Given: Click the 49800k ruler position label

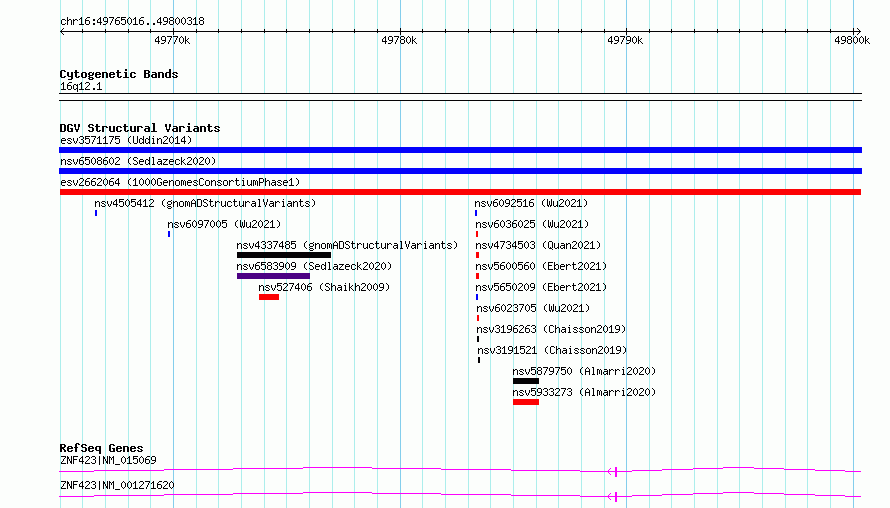Looking at the screenshot, I should click(x=852, y=40).
